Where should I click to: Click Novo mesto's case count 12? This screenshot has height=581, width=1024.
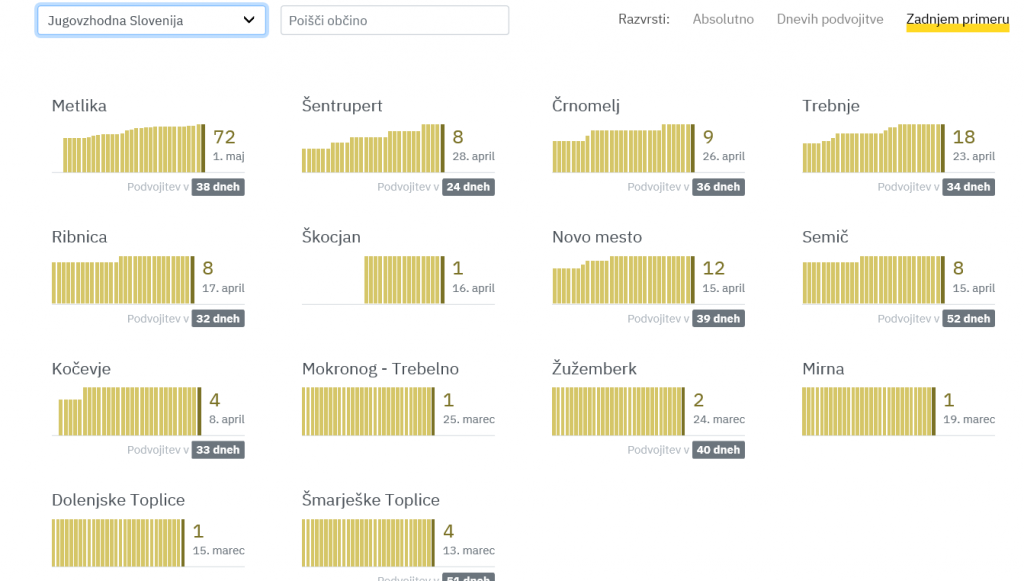(714, 268)
